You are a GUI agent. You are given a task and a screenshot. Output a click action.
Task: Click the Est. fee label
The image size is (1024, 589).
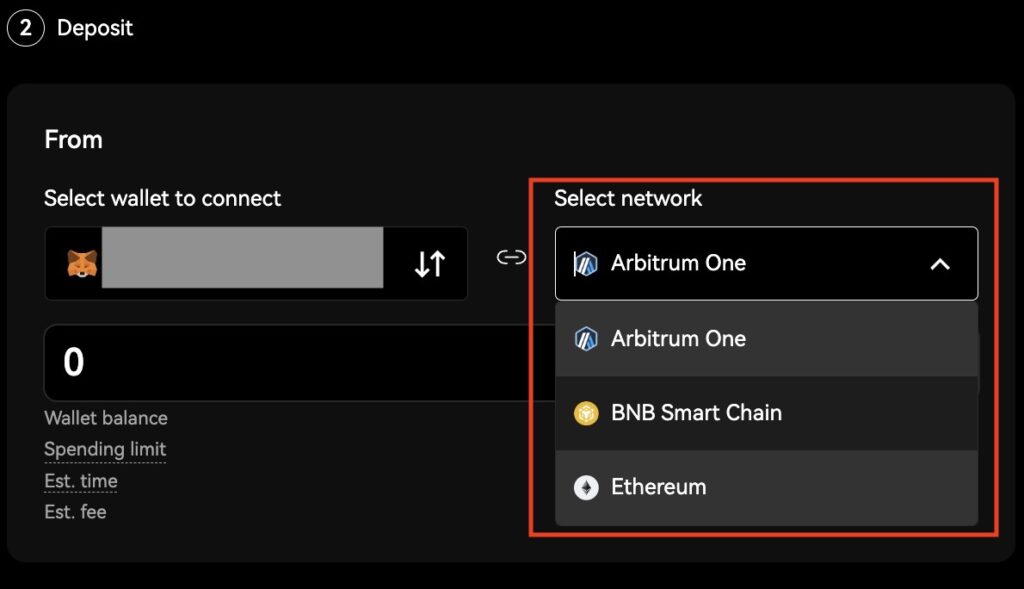coord(75,512)
